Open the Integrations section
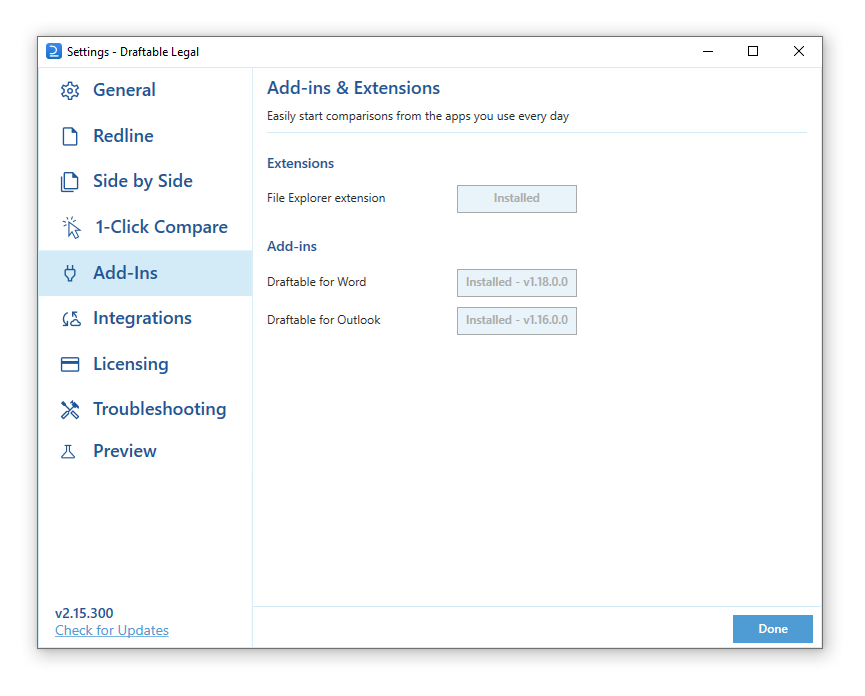 (146, 318)
